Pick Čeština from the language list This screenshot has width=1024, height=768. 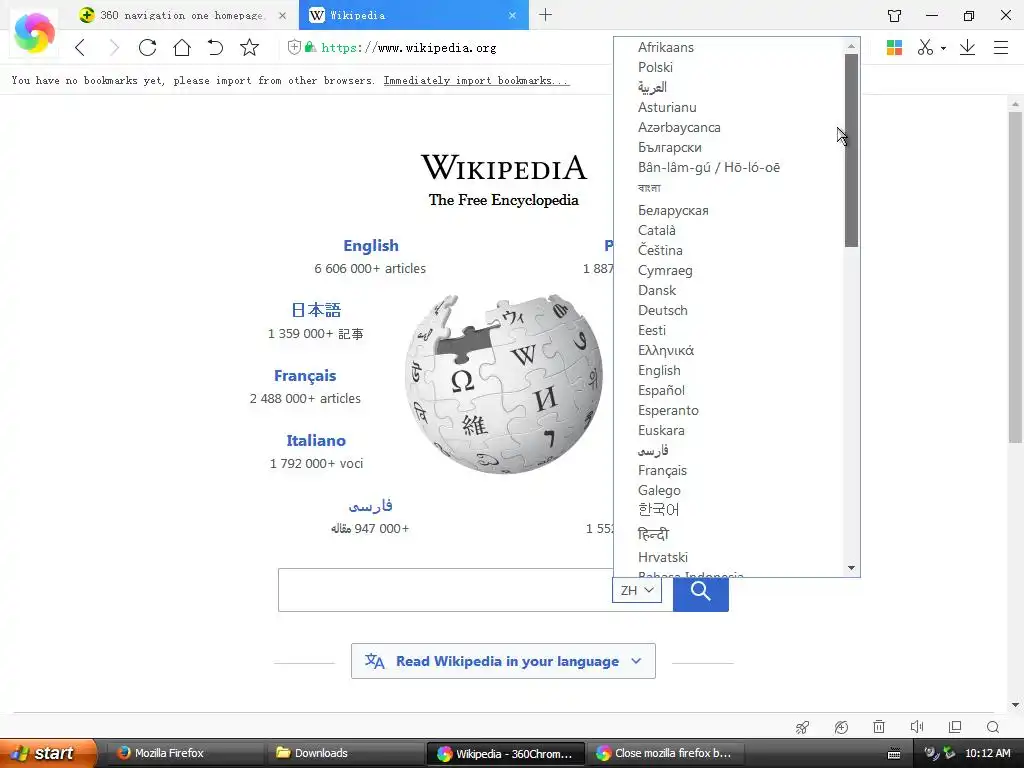[660, 250]
